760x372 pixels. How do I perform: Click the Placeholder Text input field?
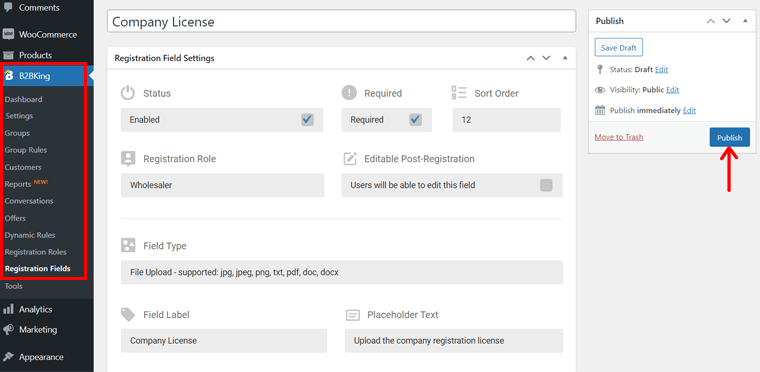click(454, 340)
